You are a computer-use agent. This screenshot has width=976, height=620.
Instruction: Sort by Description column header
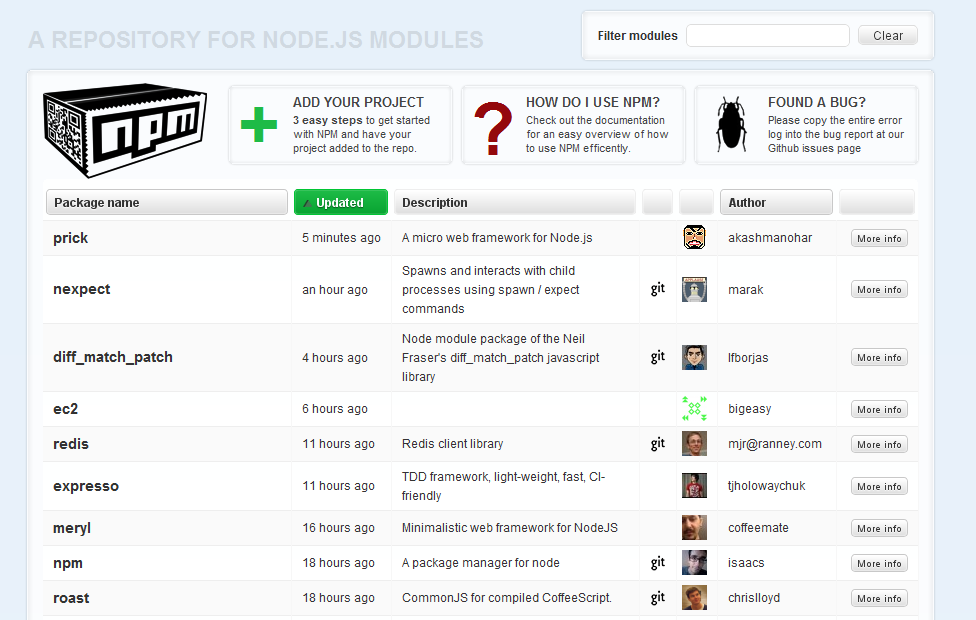point(515,202)
